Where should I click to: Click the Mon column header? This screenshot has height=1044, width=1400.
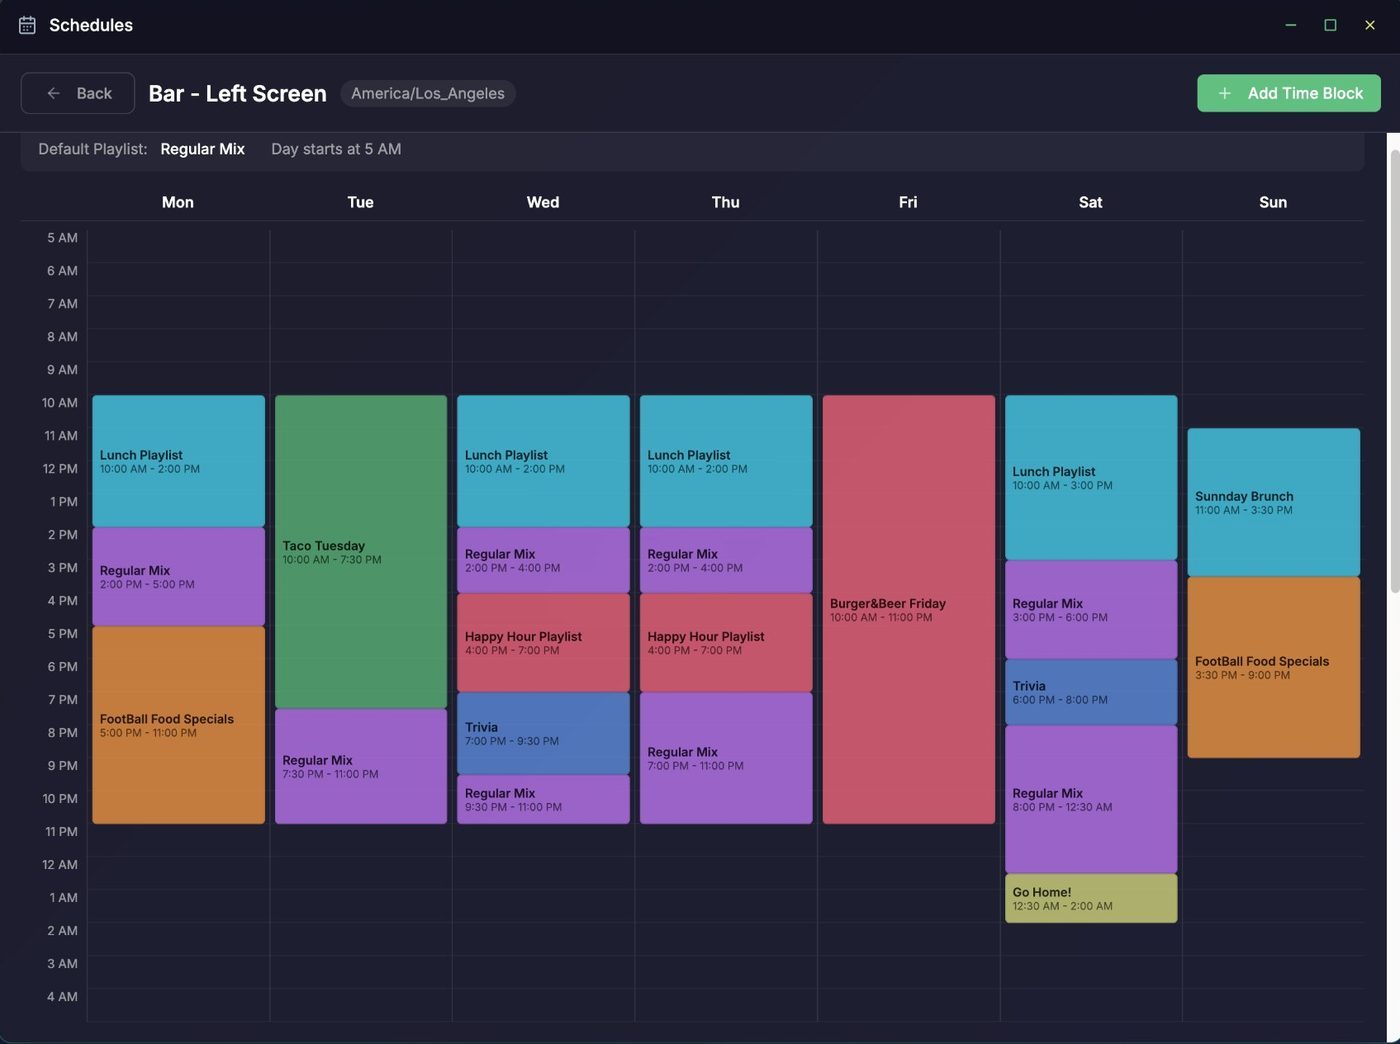pyautogui.click(x=178, y=202)
